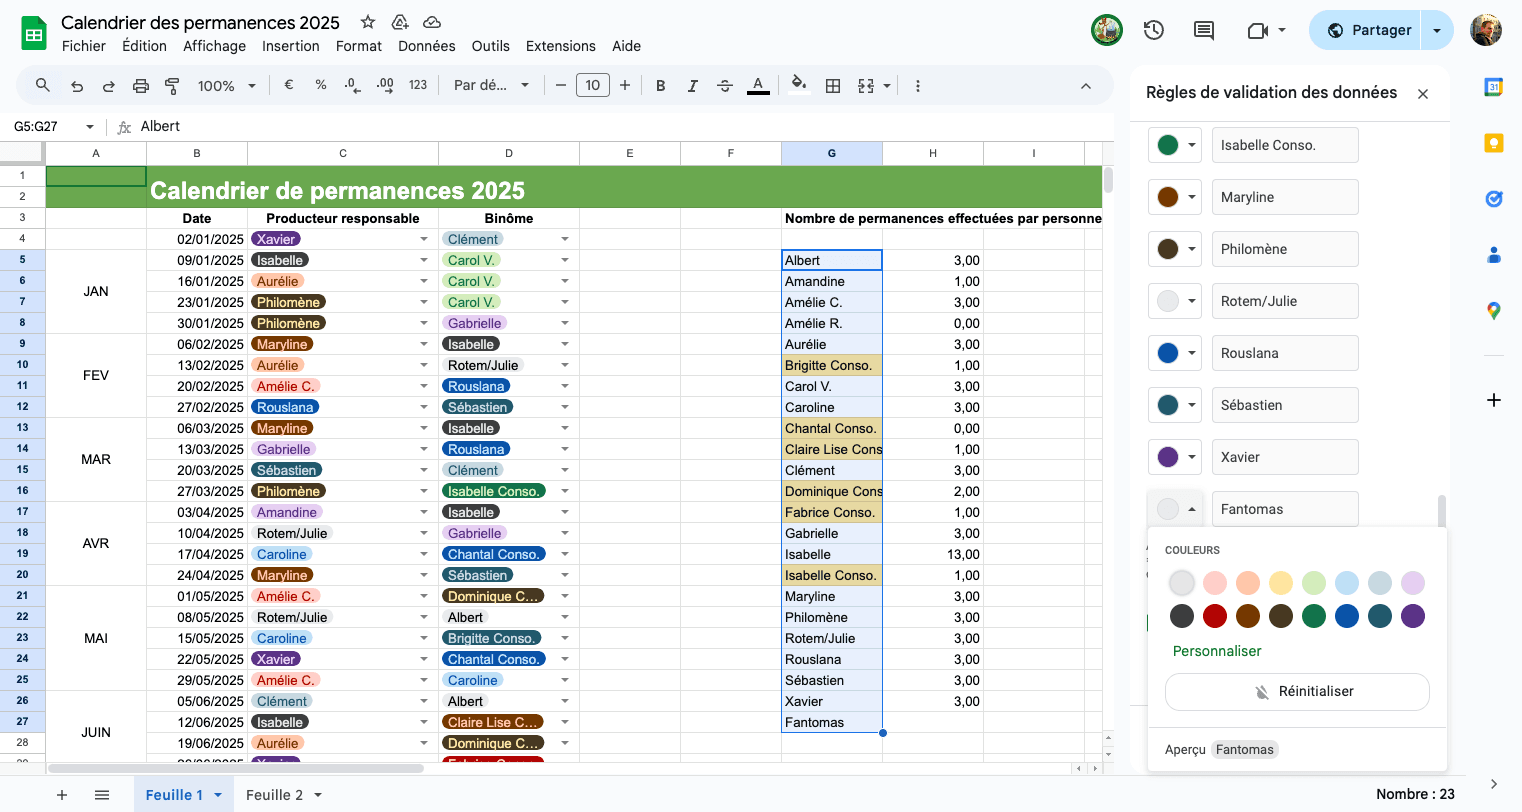
Task: Open color dropdown for Rouslana rule
Action: pos(1175,353)
